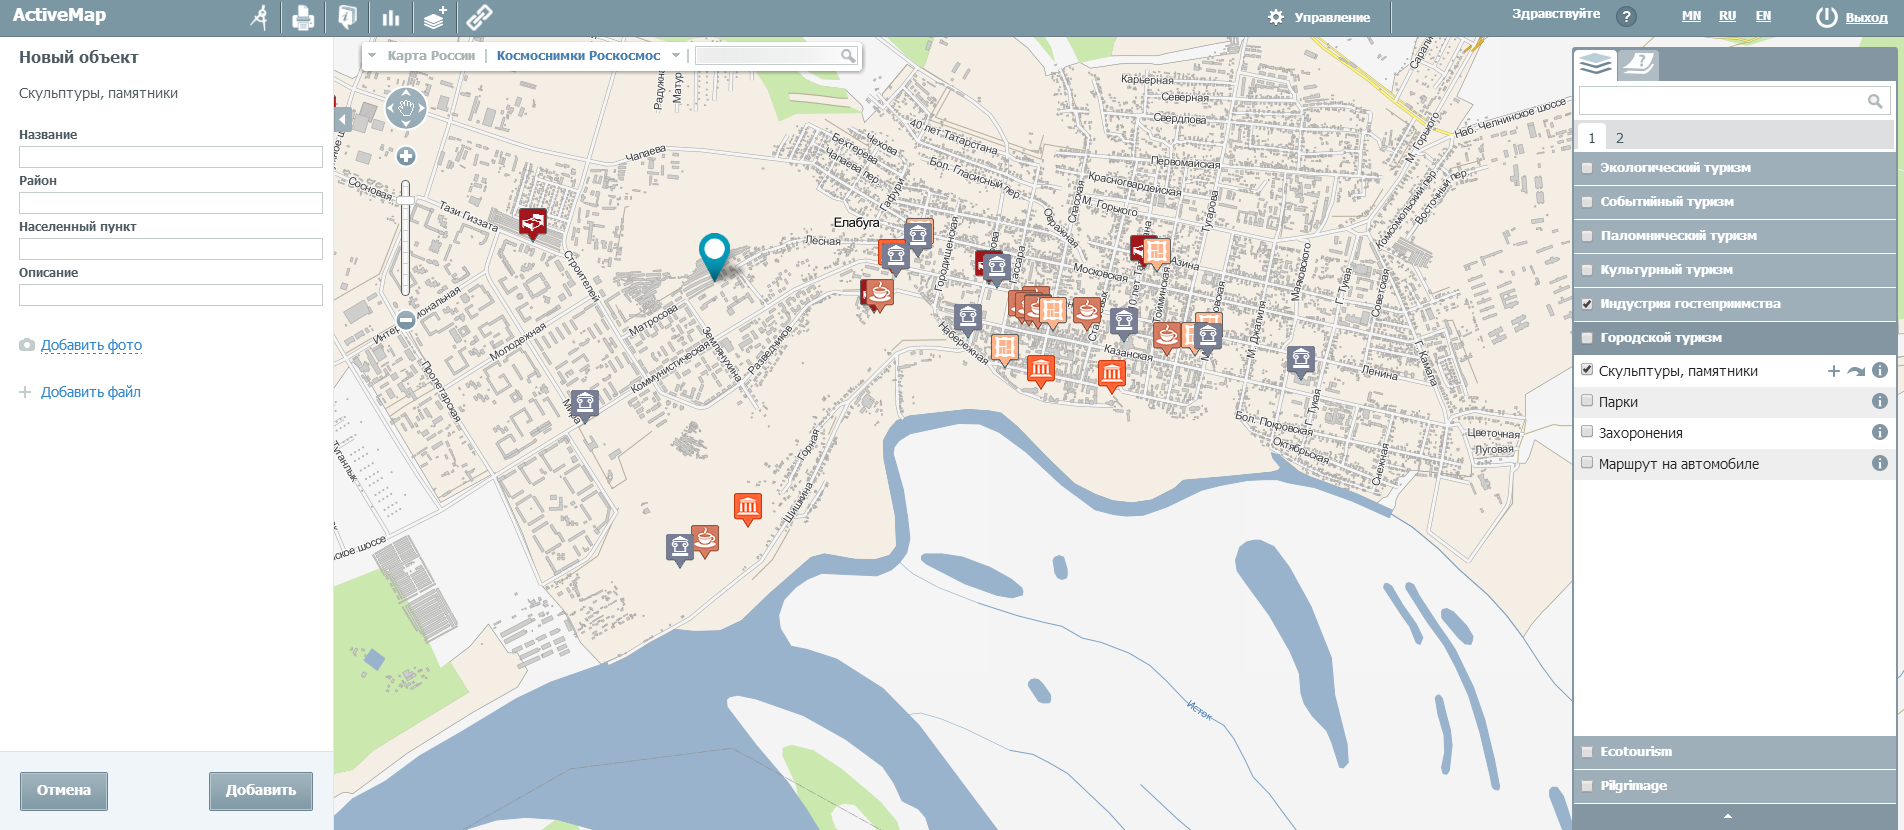The height and width of the screenshot is (830, 1904).
Task: Uncheck Индустрия гостеприимства layer group
Action: (x=1587, y=304)
